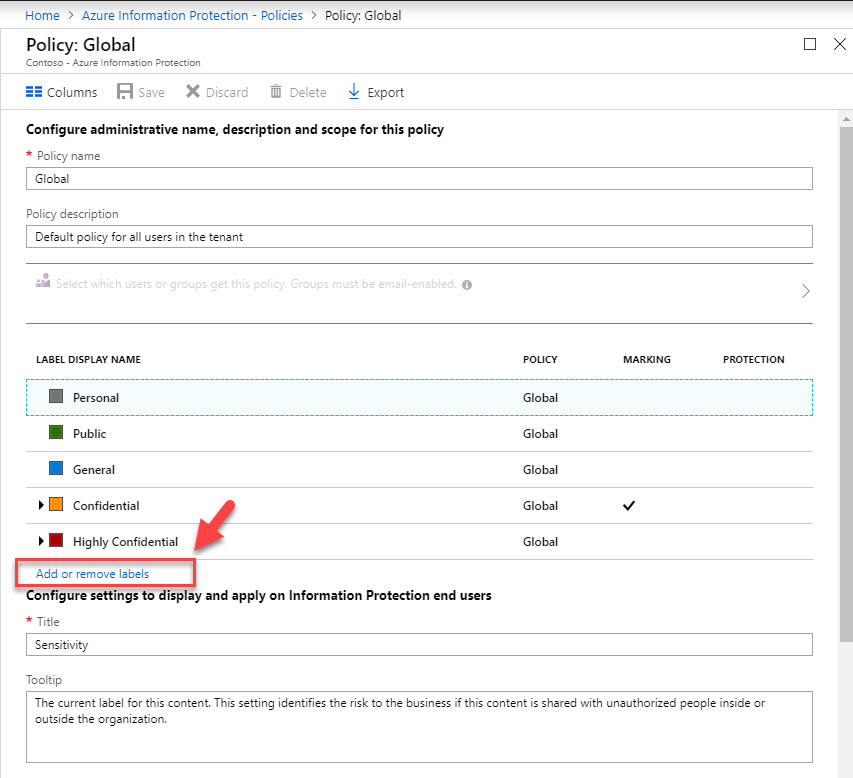Click the Policy: Global breadcrumb text
This screenshot has width=853, height=778.
363,15
